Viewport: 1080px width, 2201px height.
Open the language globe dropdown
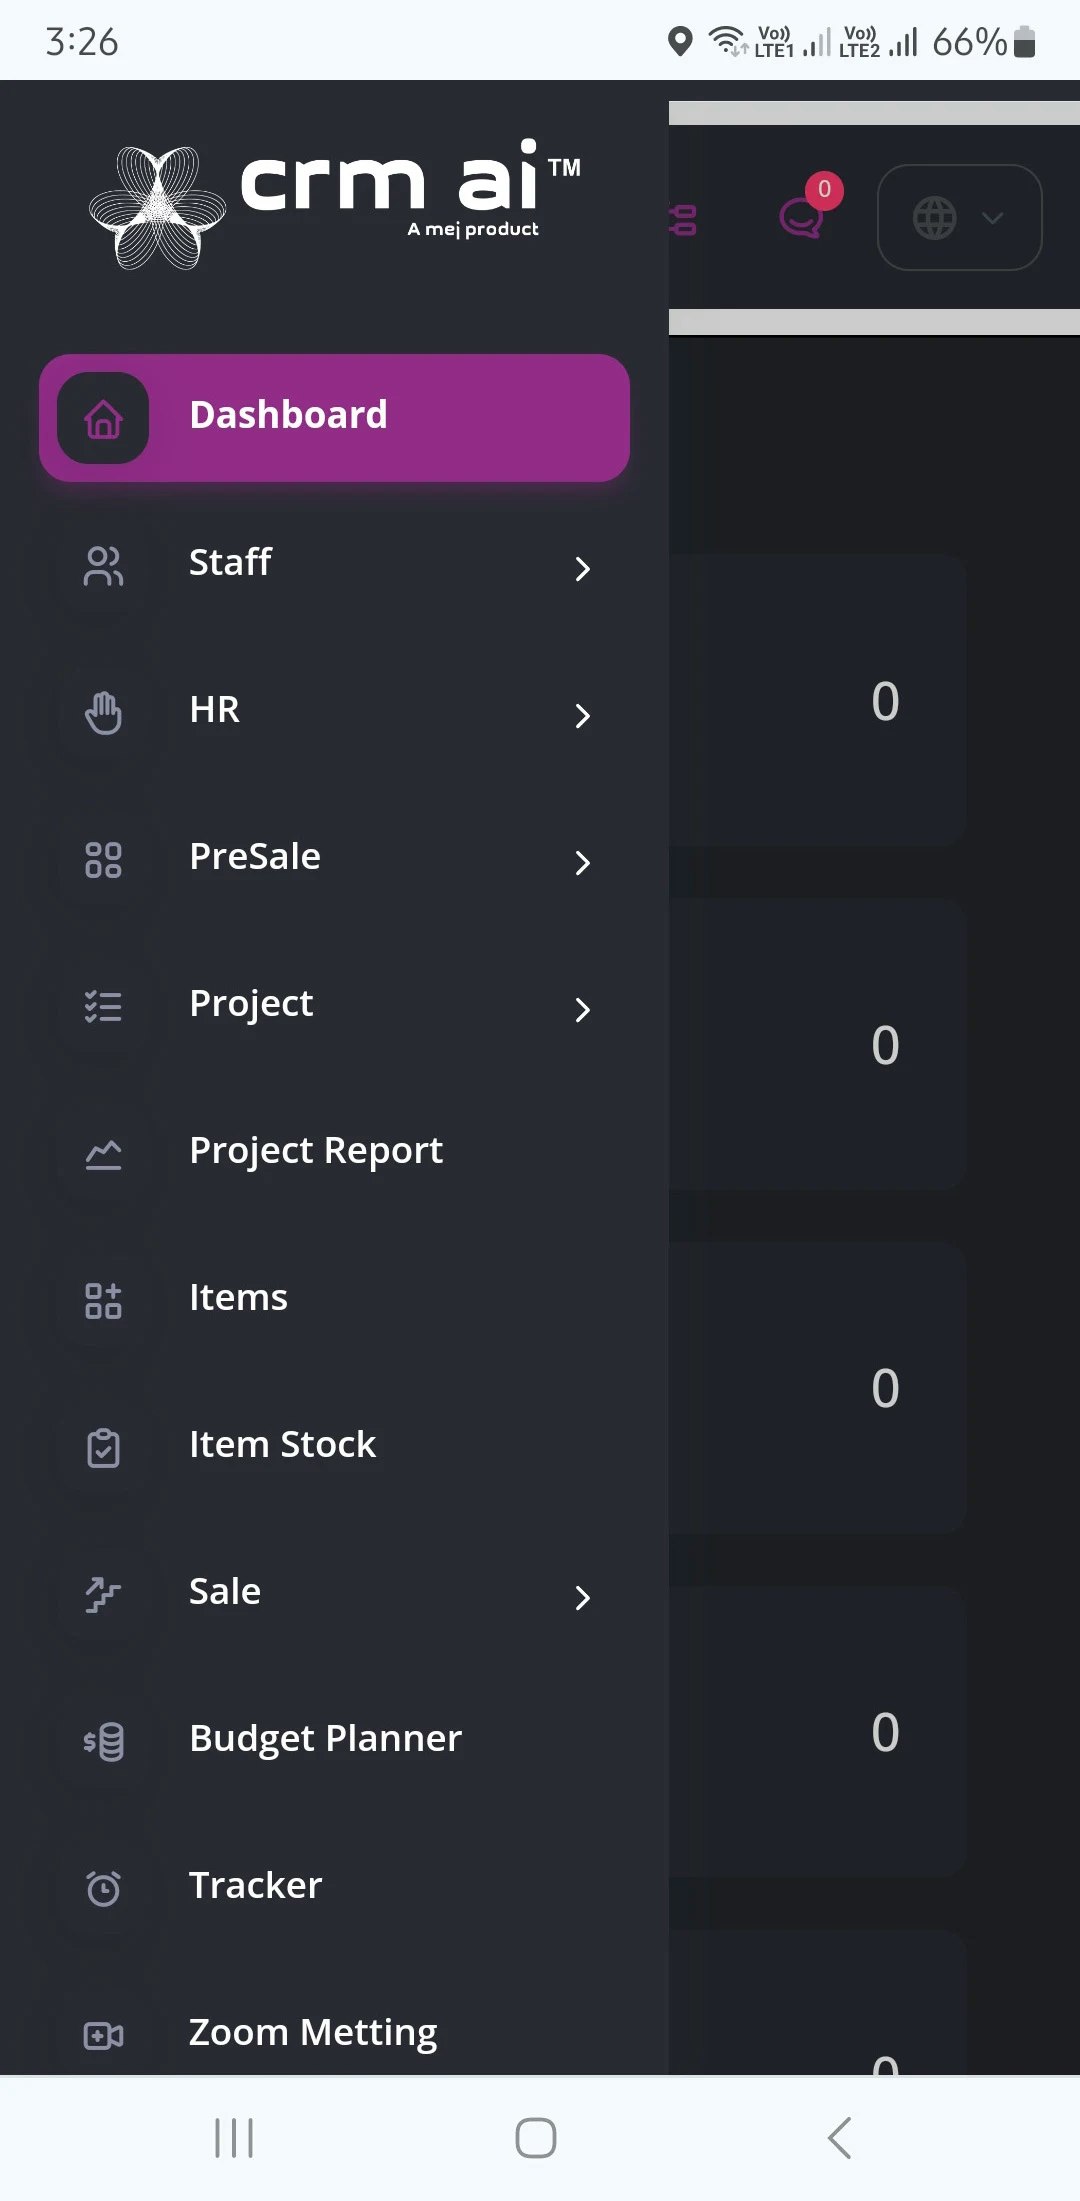tap(959, 218)
